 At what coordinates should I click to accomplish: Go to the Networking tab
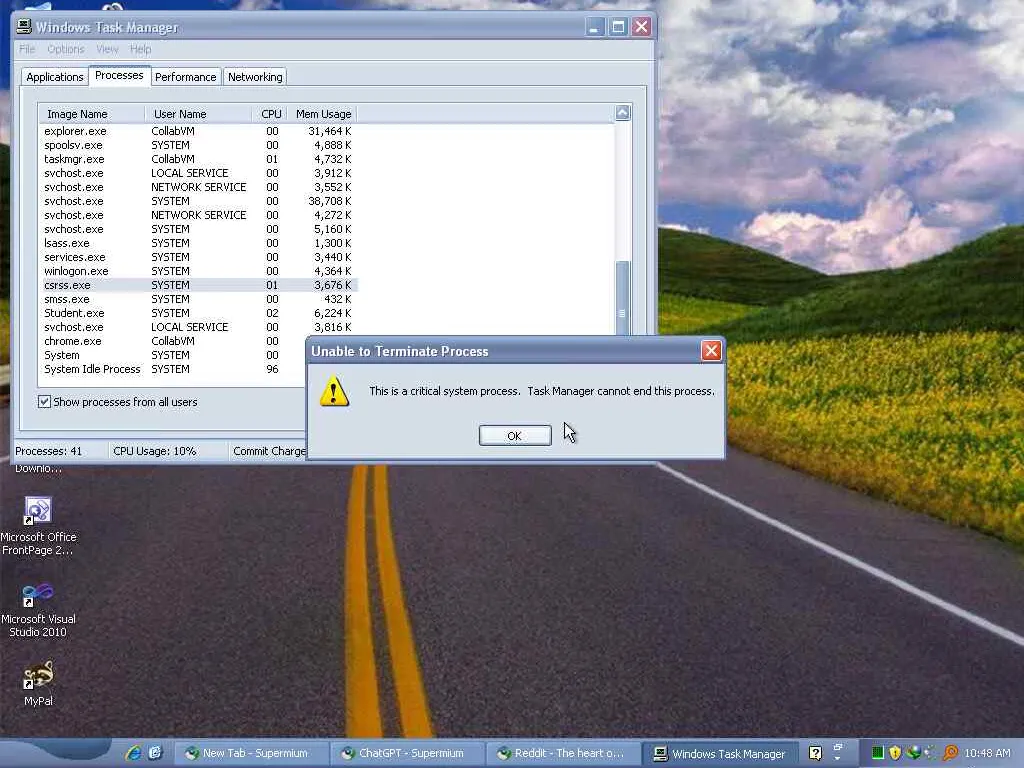[x=255, y=77]
